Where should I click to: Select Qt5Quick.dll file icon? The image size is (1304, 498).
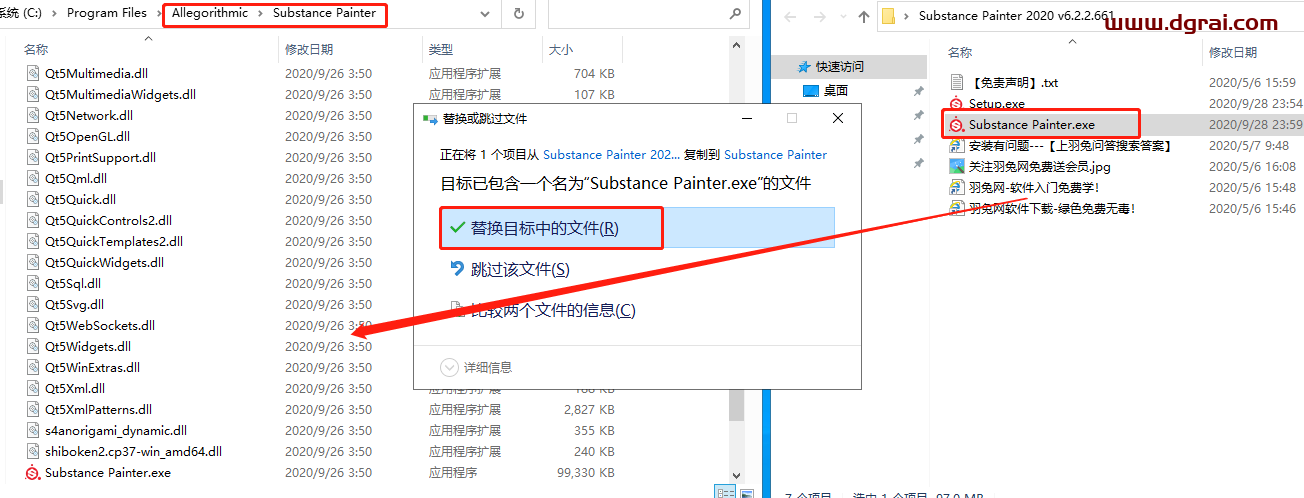click(33, 200)
